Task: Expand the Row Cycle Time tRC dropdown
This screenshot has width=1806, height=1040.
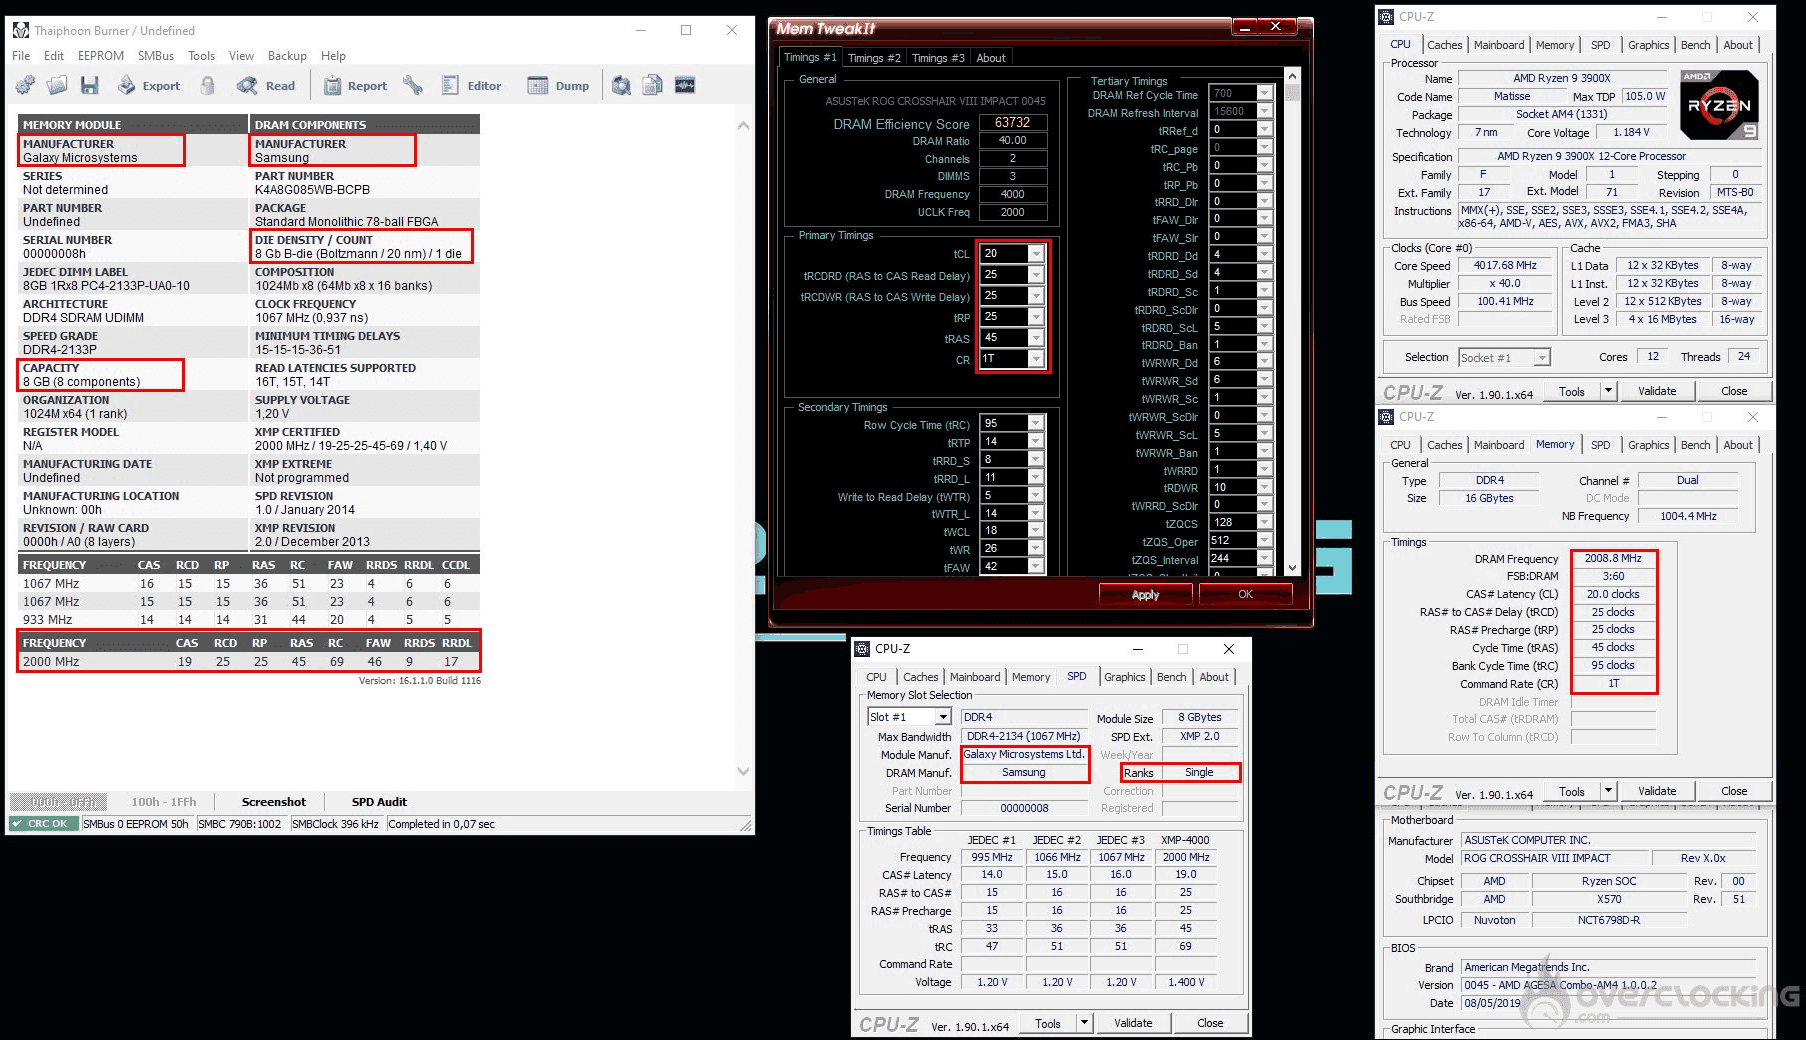Action: tap(1036, 423)
